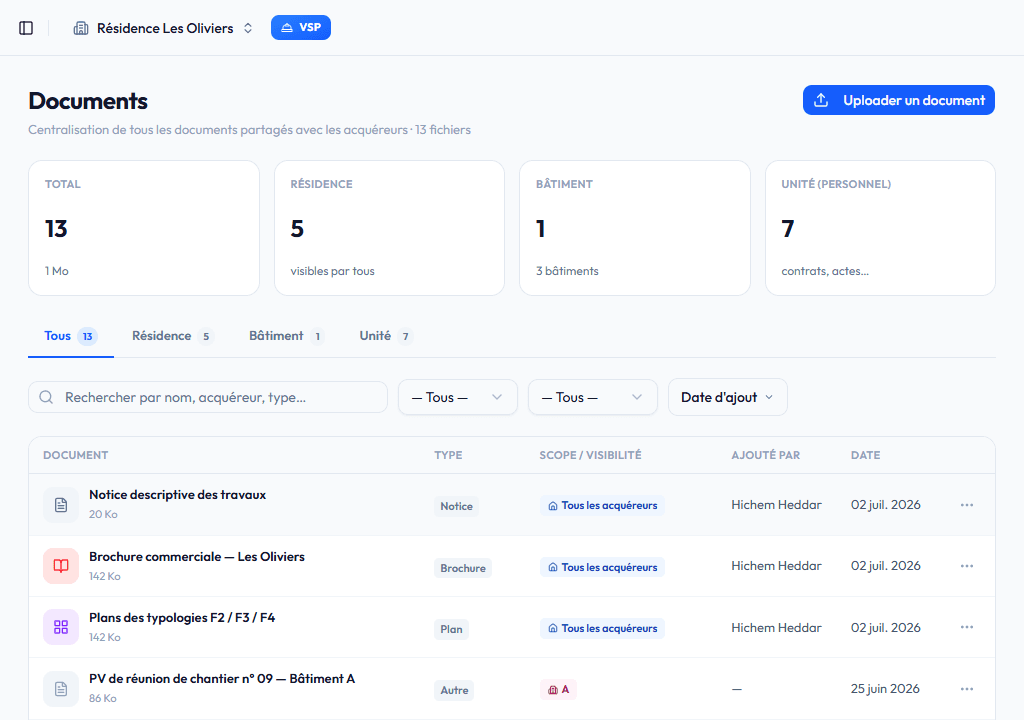Click the building icon beside Résidence Les Oliviers
Viewport: 1024px width, 720px height.
pyautogui.click(x=81, y=28)
